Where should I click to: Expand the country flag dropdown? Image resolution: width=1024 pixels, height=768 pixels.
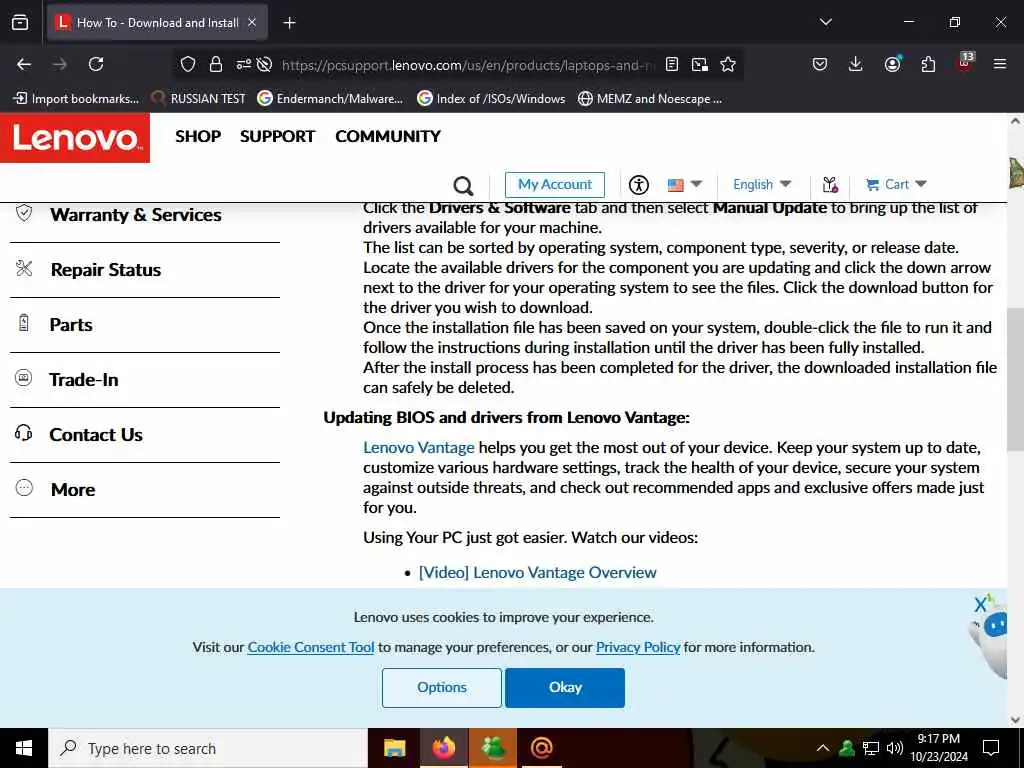(684, 185)
